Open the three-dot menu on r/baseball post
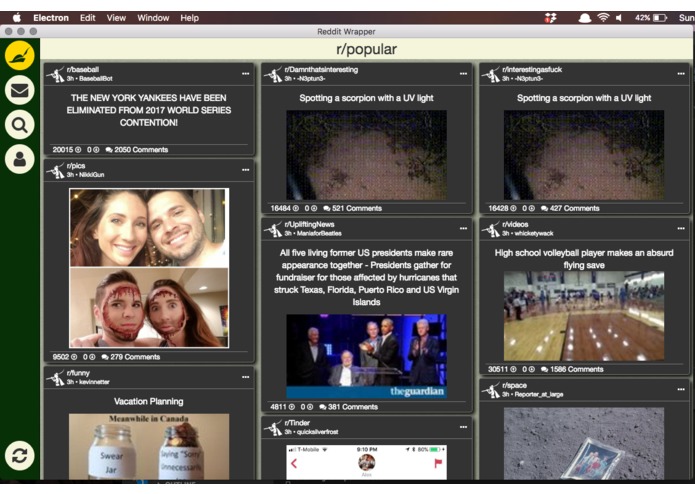This screenshot has height=494, width=695. 246,74
